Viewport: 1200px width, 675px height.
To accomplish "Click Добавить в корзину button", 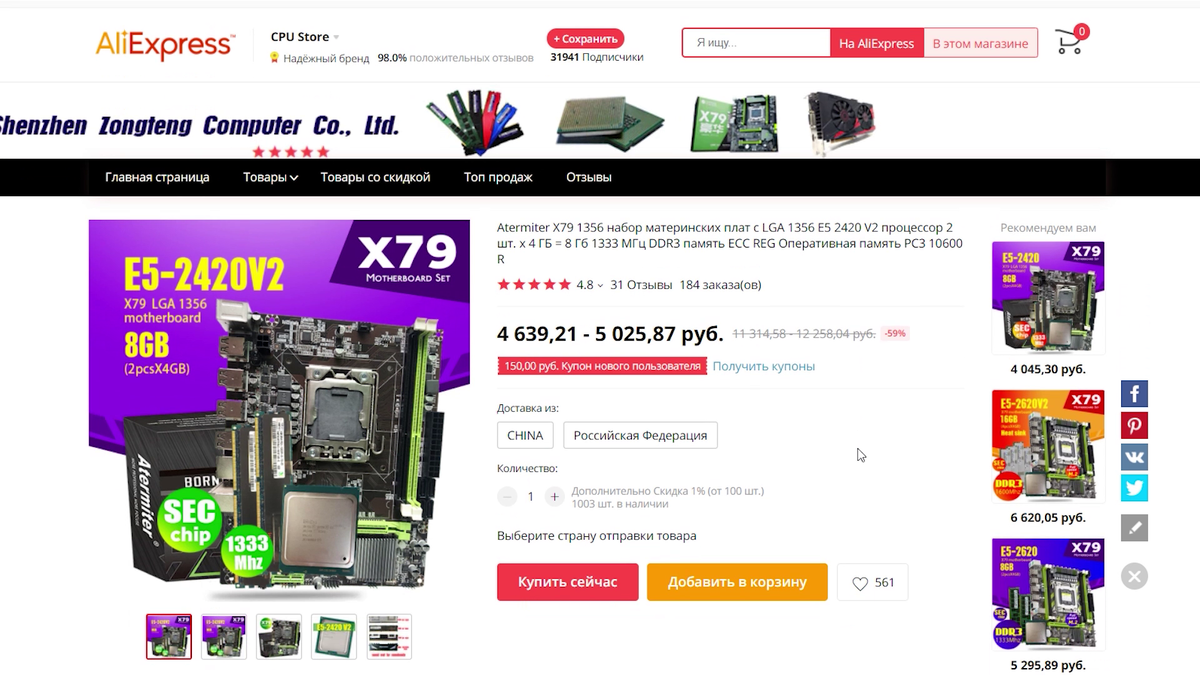I will click(x=737, y=582).
